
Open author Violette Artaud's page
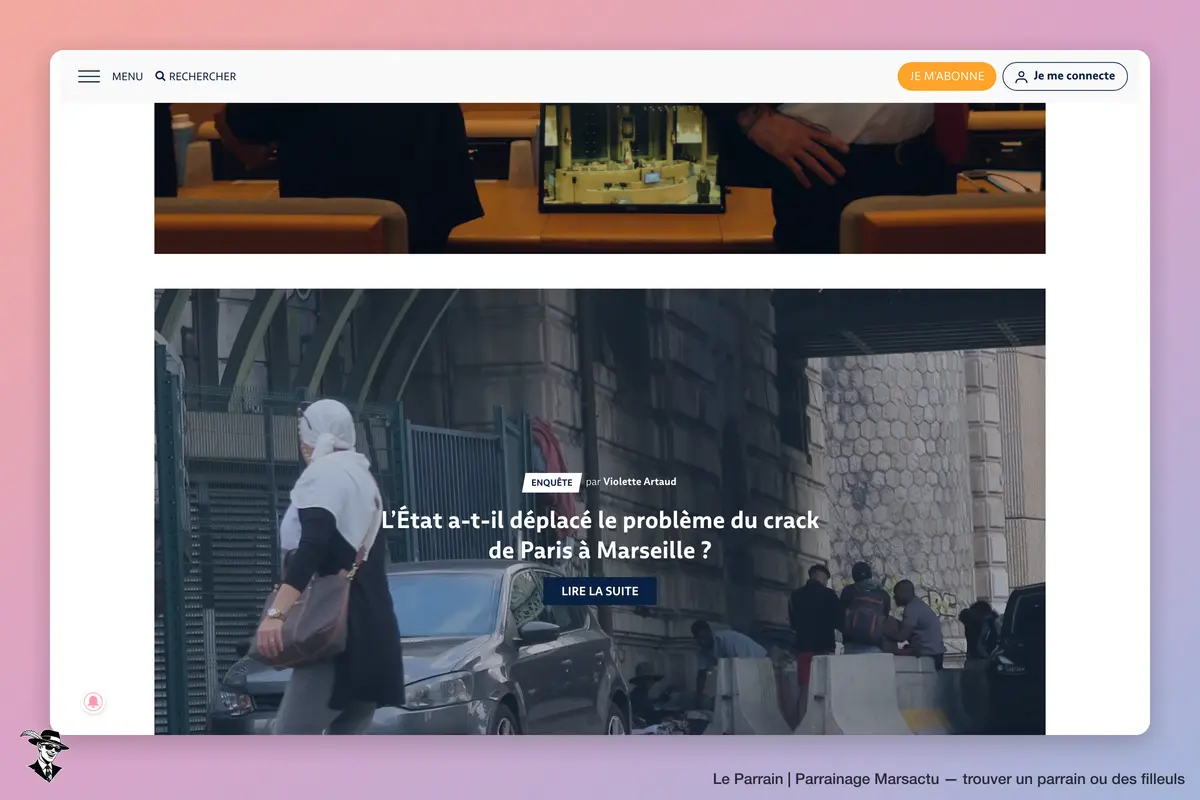[x=640, y=482]
